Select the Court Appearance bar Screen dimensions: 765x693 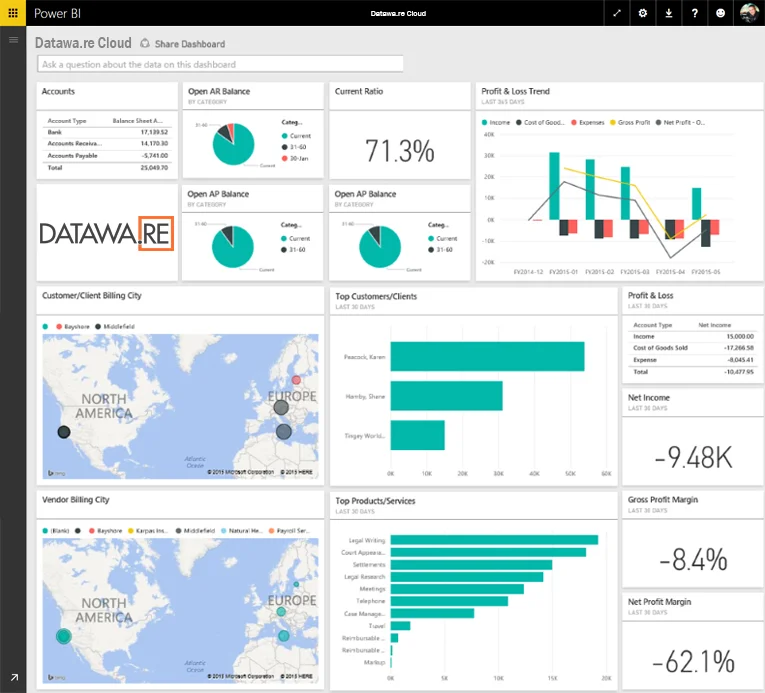tap(488, 552)
